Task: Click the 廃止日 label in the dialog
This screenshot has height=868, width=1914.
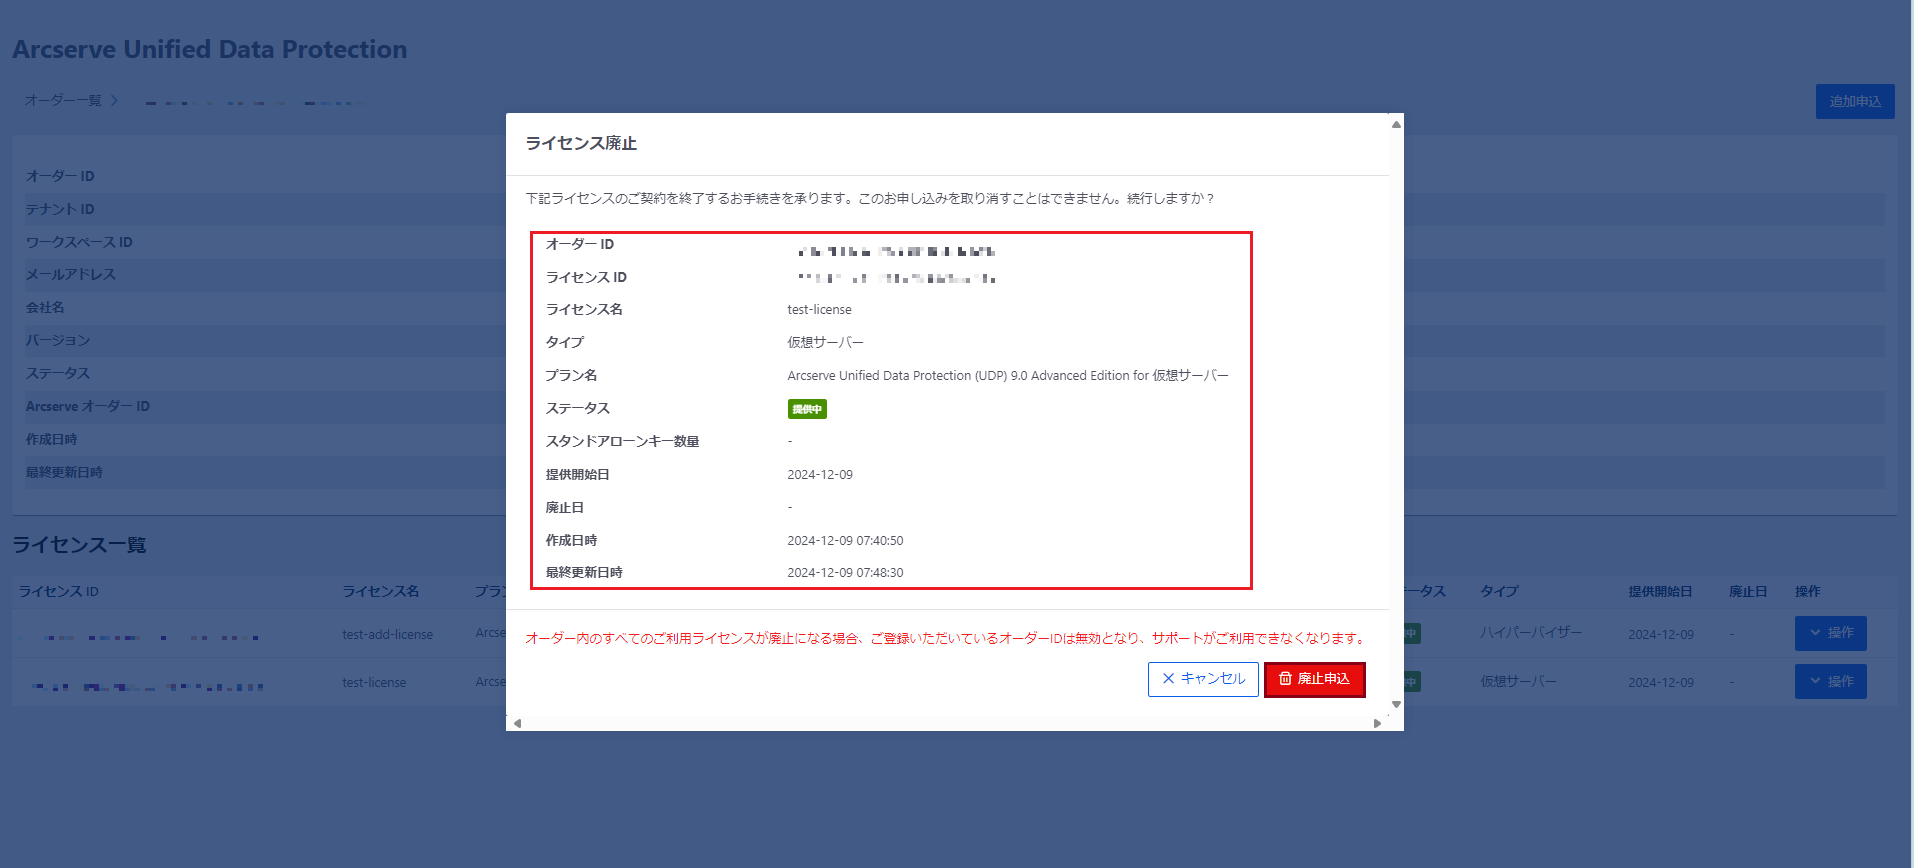Action: coord(564,508)
